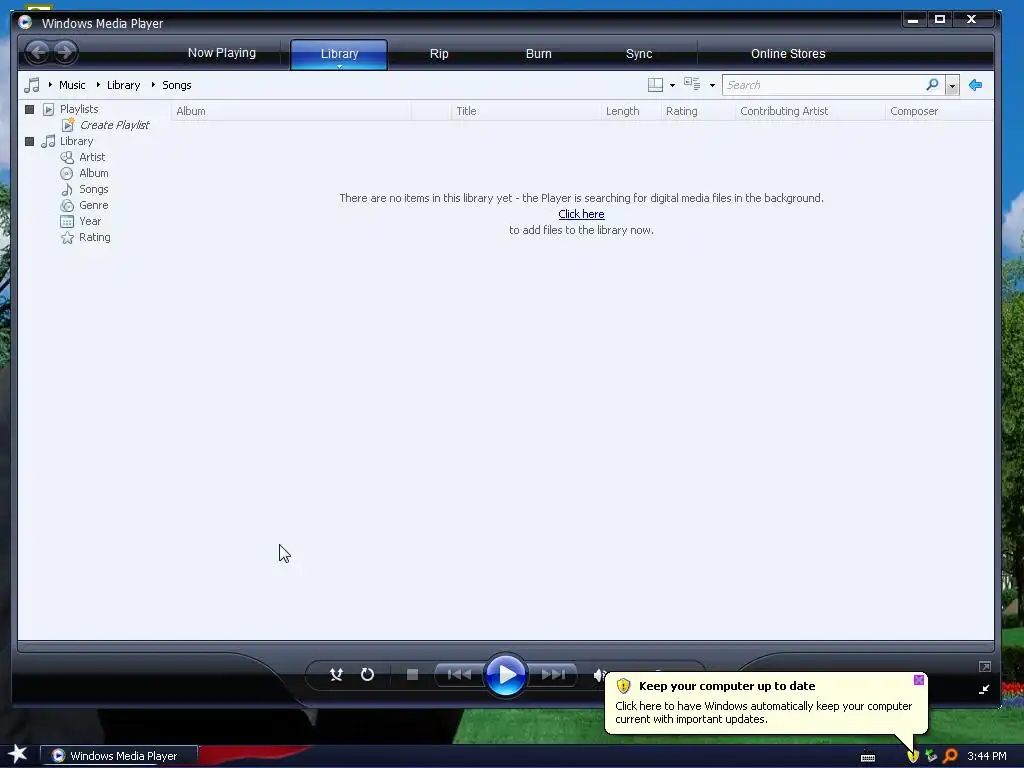Click the Safely Remove Hardware tray icon

[x=931, y=756]
